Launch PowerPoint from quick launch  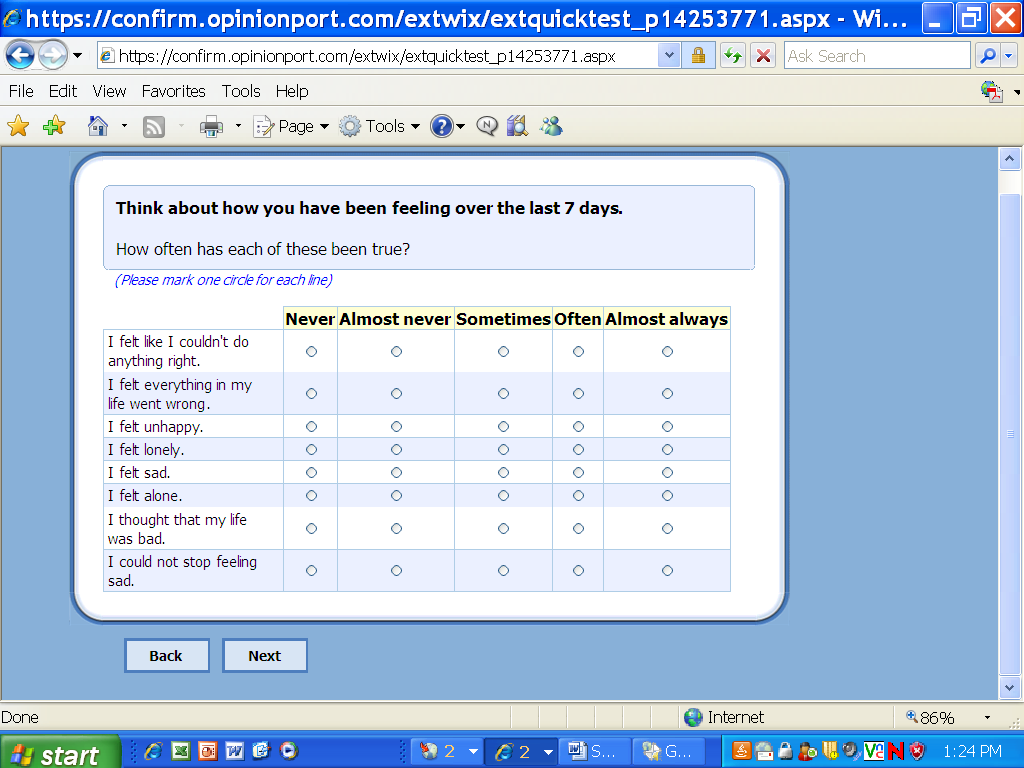point(207,751)
